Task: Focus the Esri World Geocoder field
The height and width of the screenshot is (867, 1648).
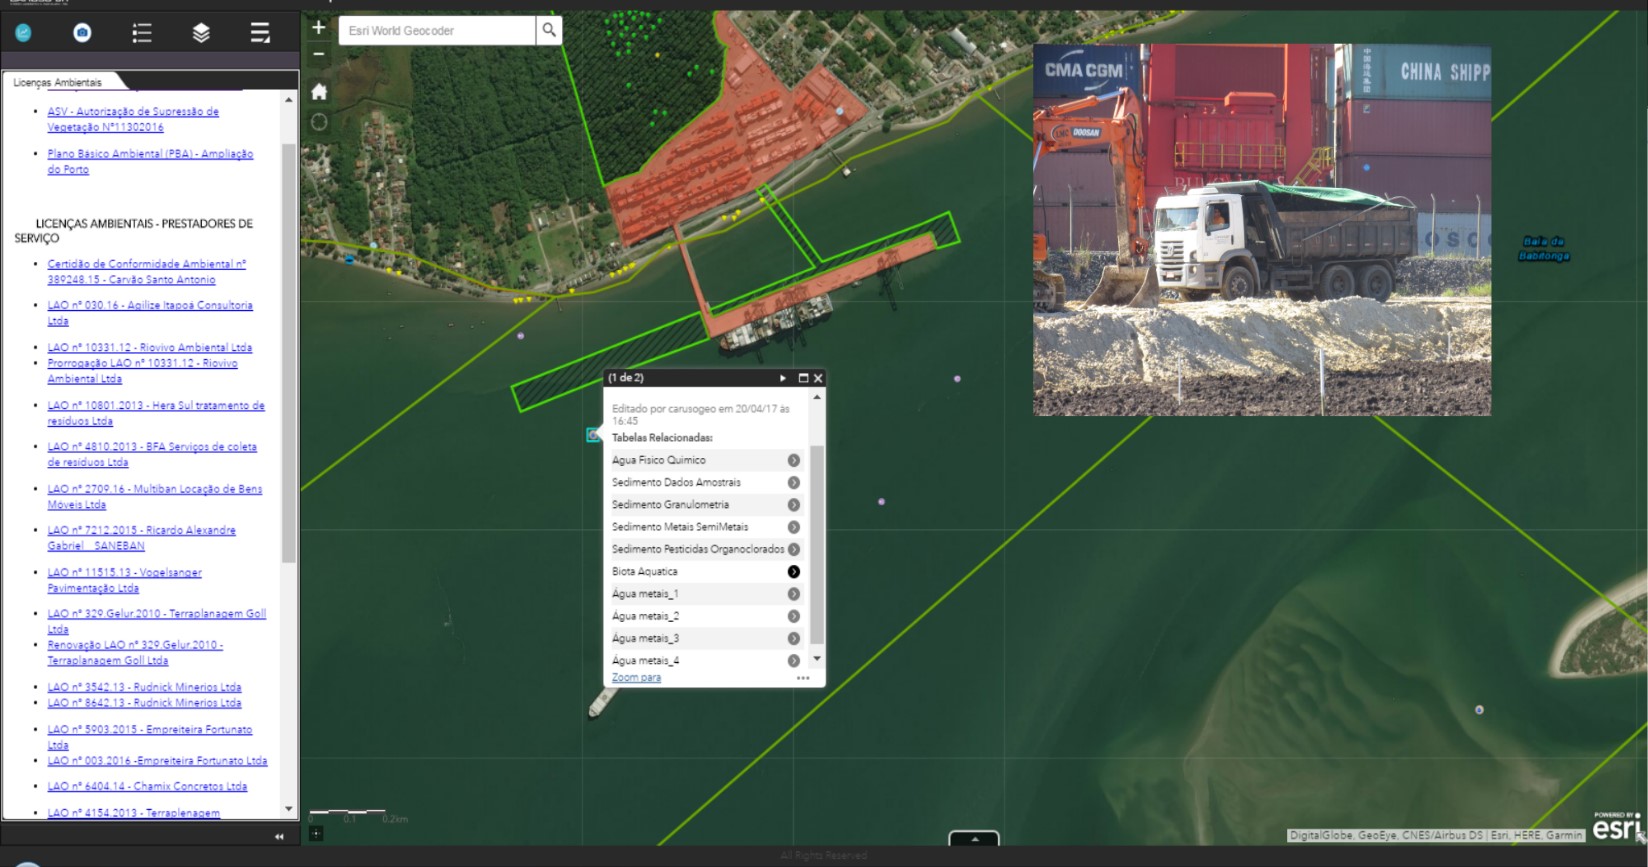Action: tap(438, 31)
